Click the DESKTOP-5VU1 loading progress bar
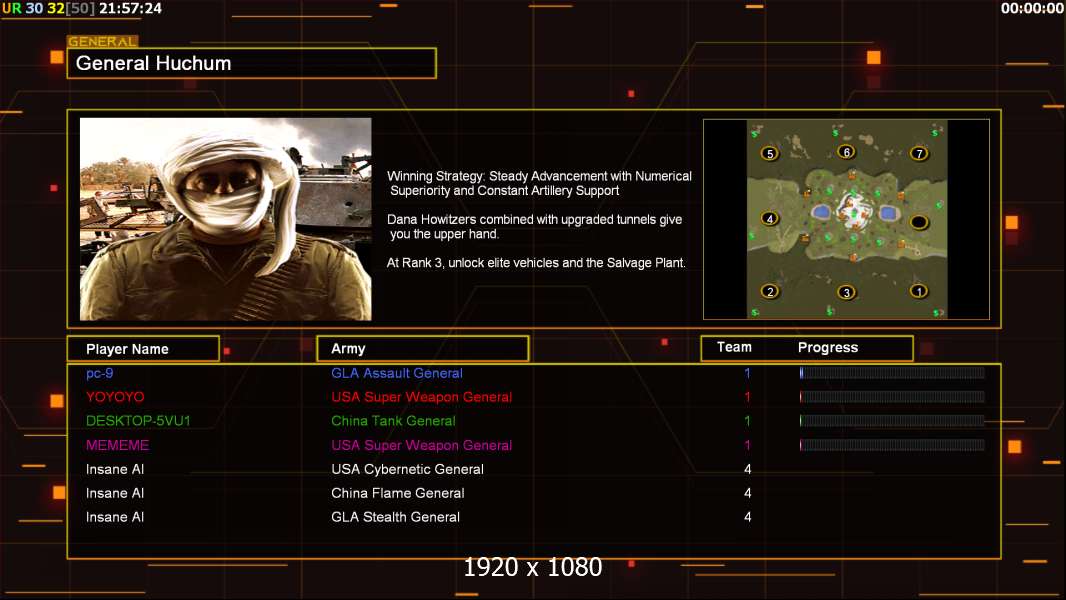 point(892,421)
